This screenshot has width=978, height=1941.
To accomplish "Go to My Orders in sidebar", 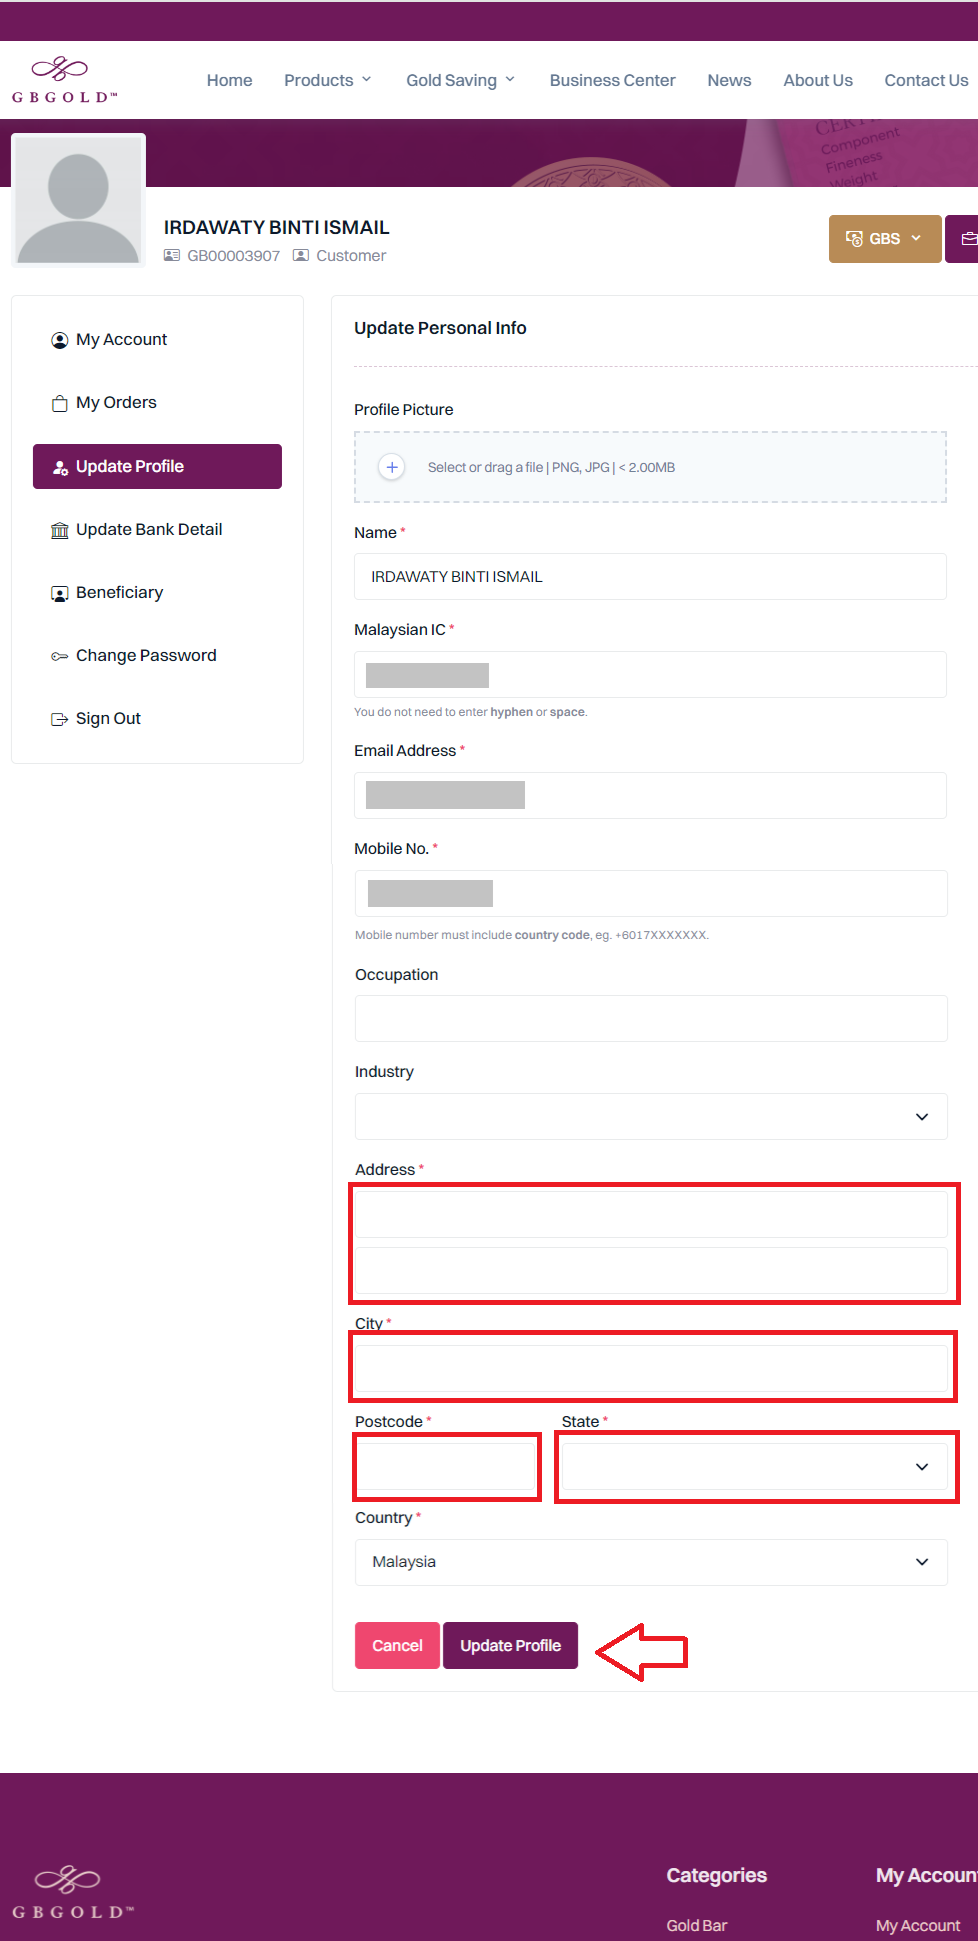I will pyautogui.click(x=116, y=403).
